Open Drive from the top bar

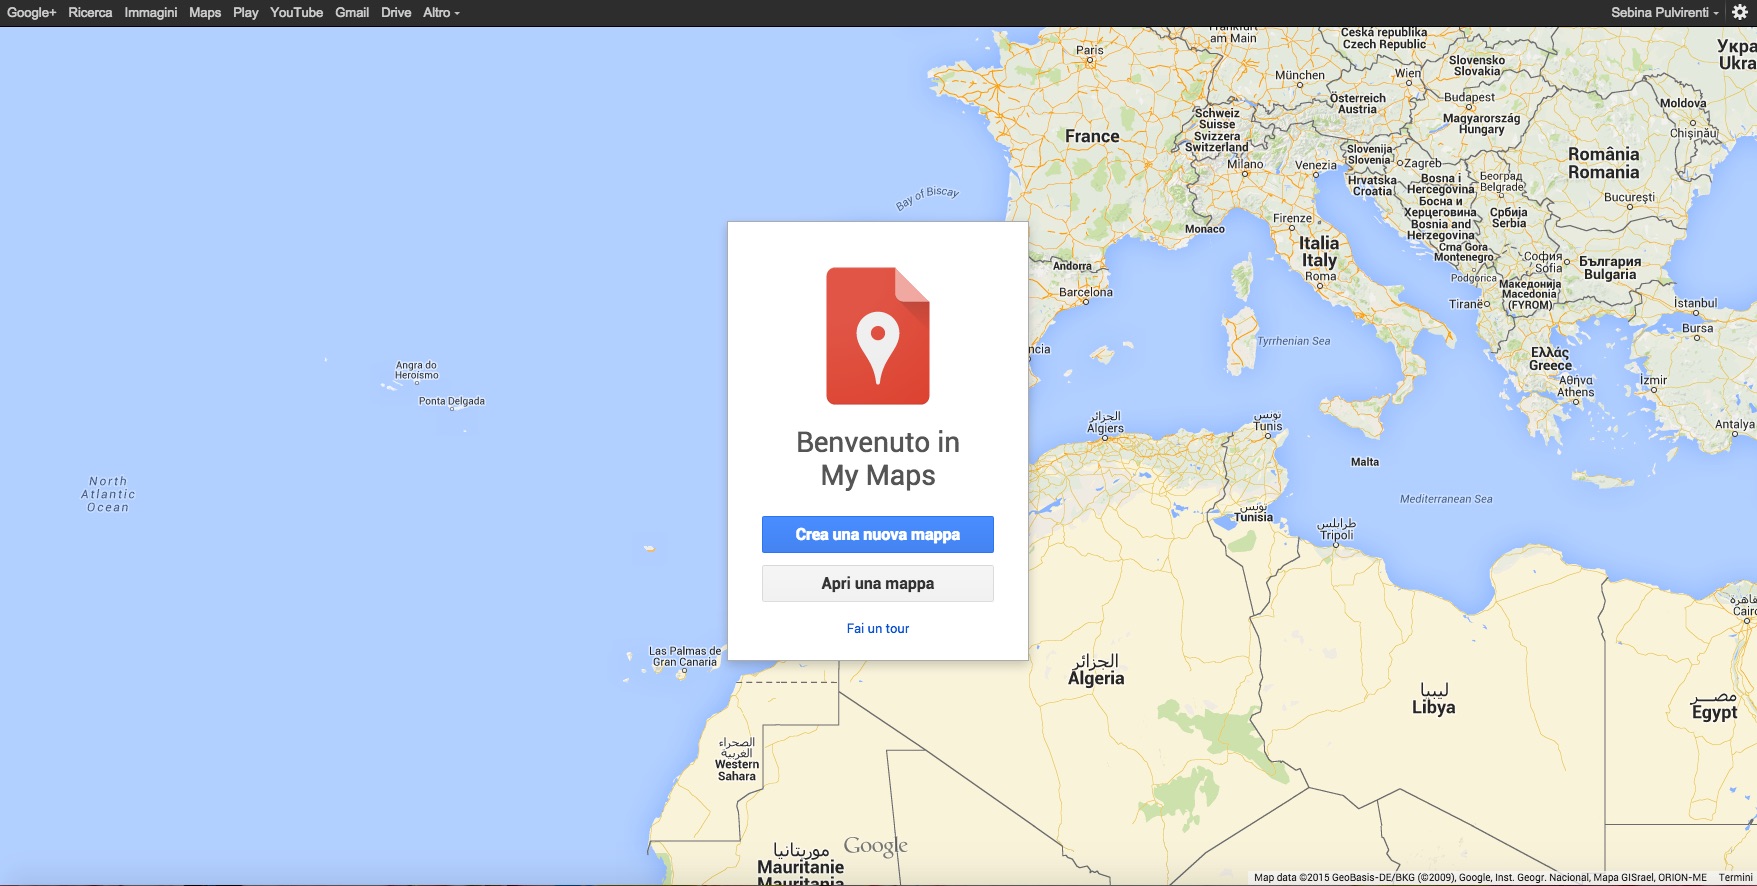[396, 12]
